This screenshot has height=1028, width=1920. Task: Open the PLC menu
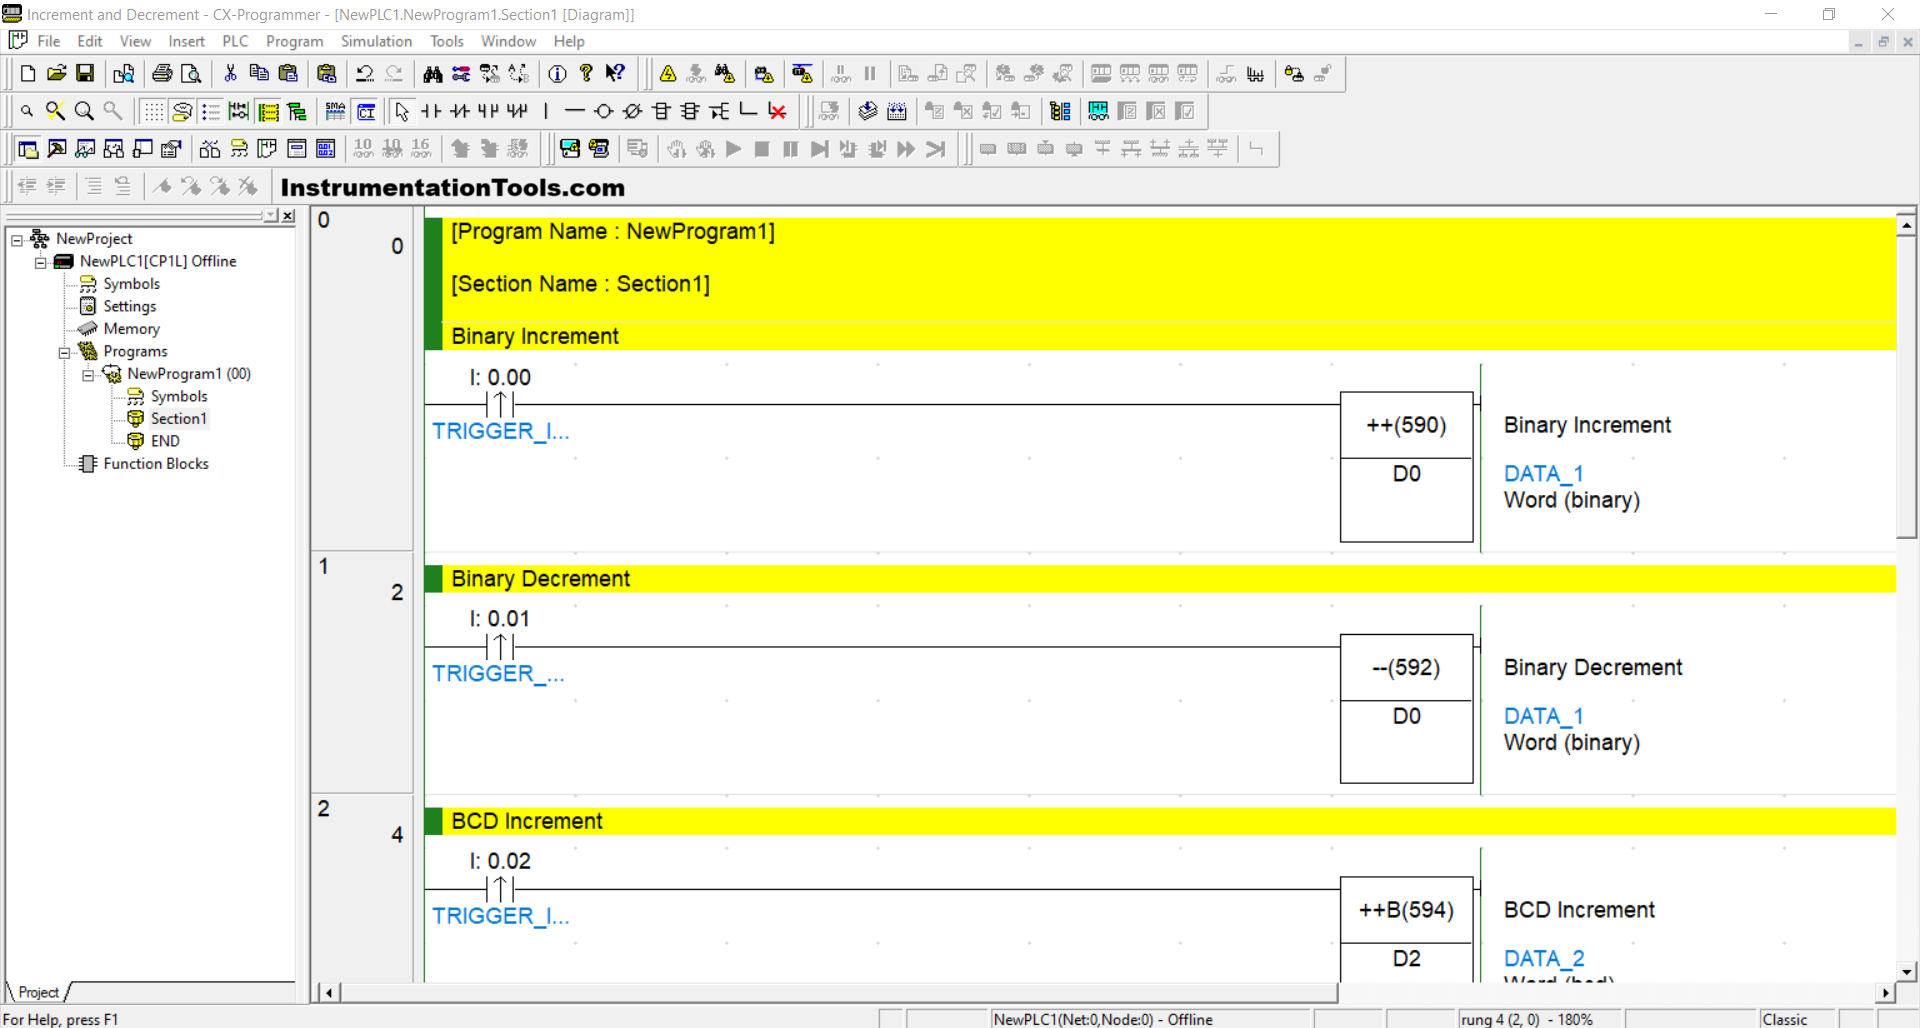pos(235,41)
